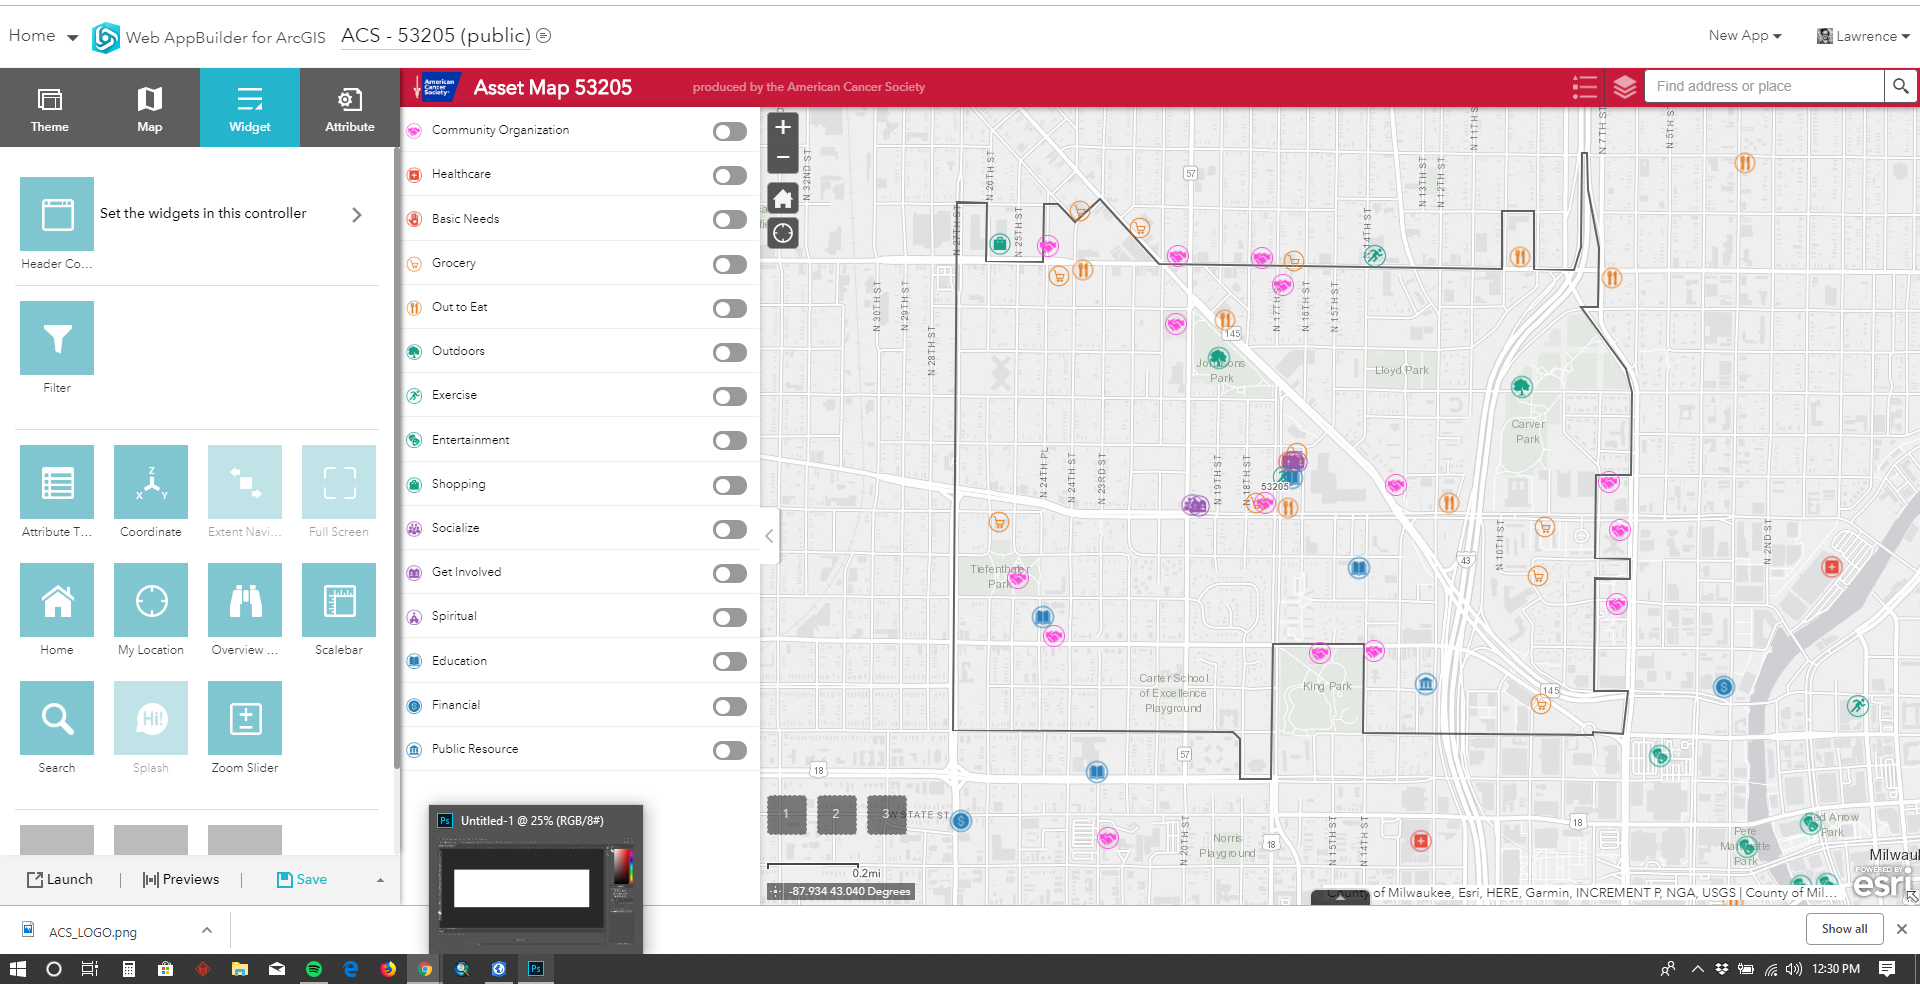
Task: Open the legend list widget in header
Action: tap(1585, 87)
